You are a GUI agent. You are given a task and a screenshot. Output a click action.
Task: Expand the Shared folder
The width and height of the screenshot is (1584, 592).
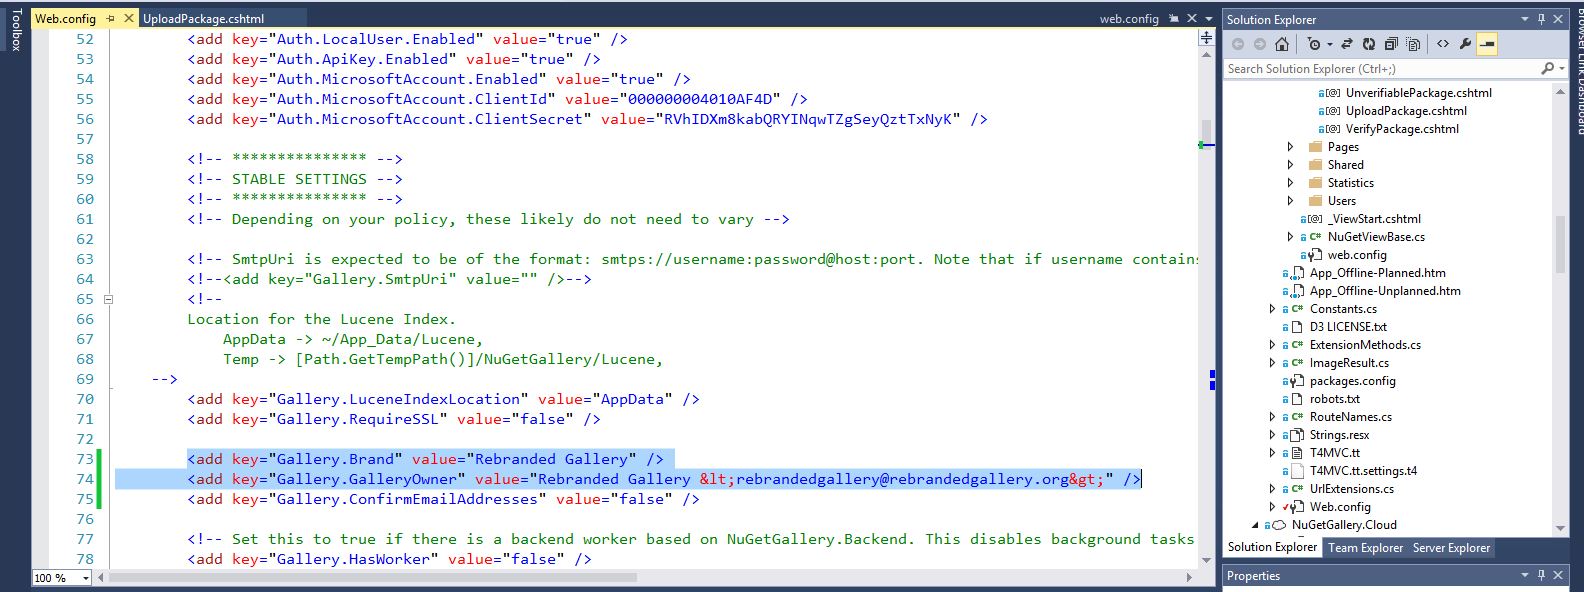tap(1290, 165)
